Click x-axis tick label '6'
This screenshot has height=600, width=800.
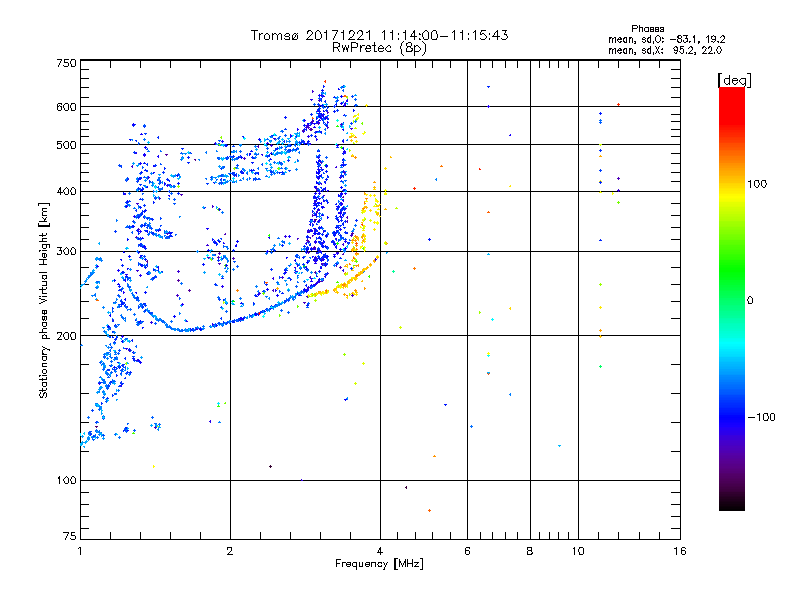(x=467, y=551)
